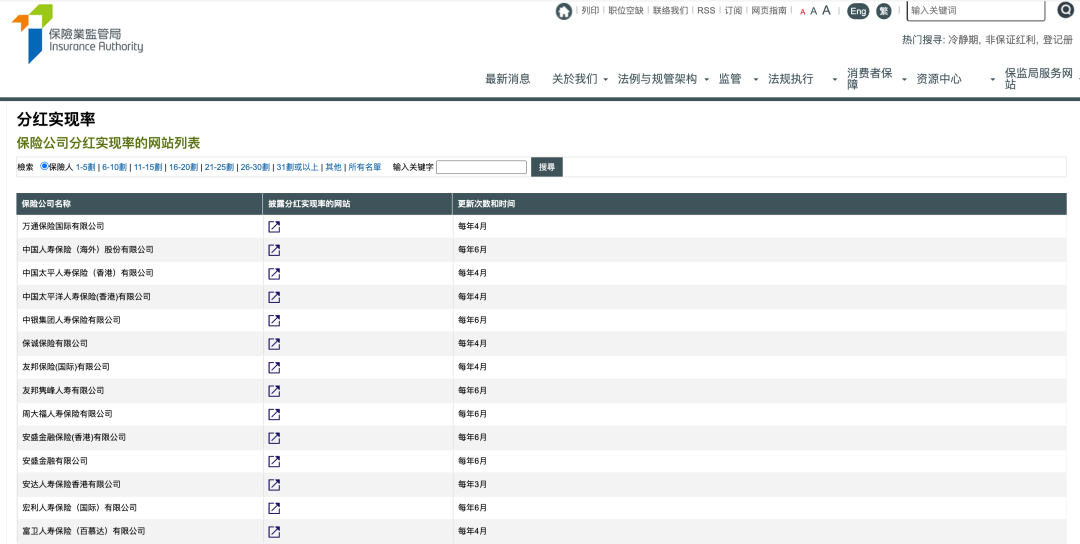Click the home icon in top bar
Image resolution: width=1080 pixels, height=544 pixels.
point(565,11)
